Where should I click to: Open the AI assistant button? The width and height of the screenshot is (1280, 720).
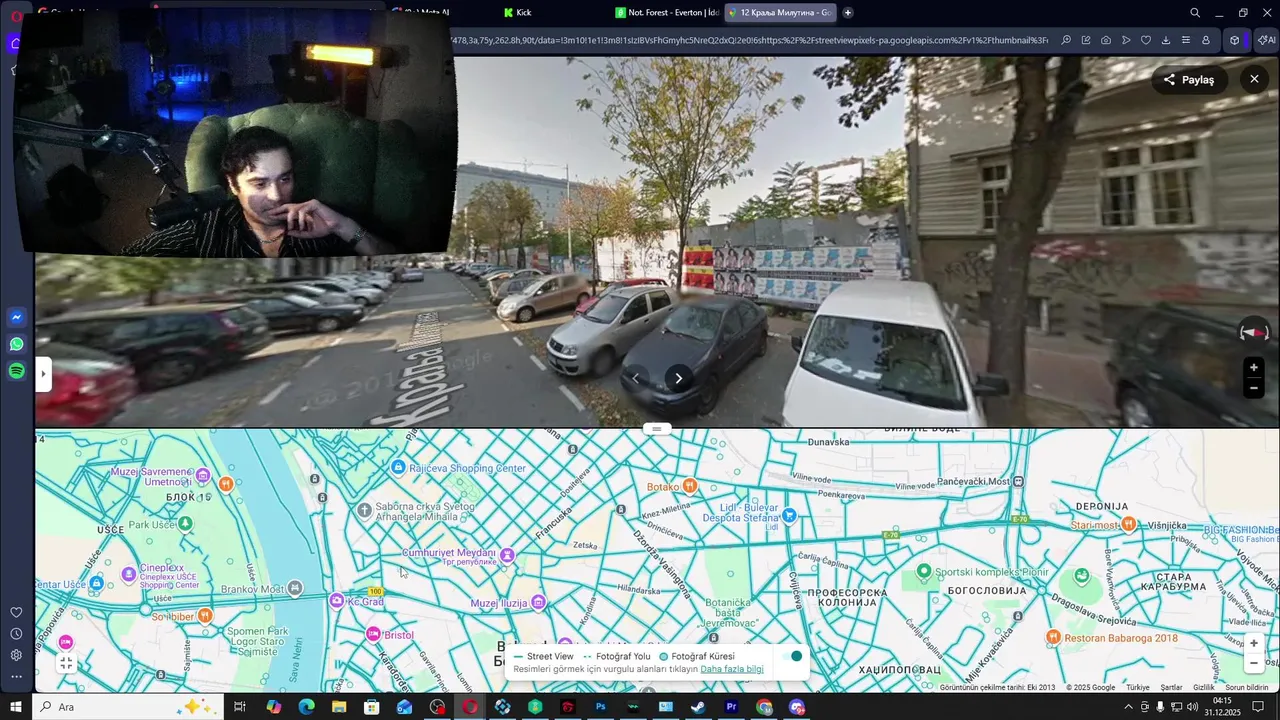click(x=1266, y=40)
